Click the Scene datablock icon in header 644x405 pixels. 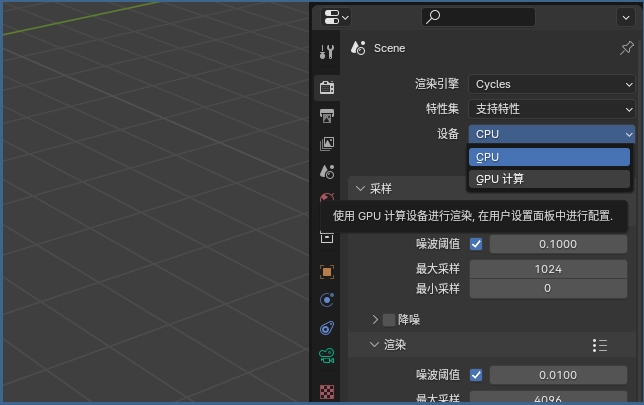click(358, 48)
